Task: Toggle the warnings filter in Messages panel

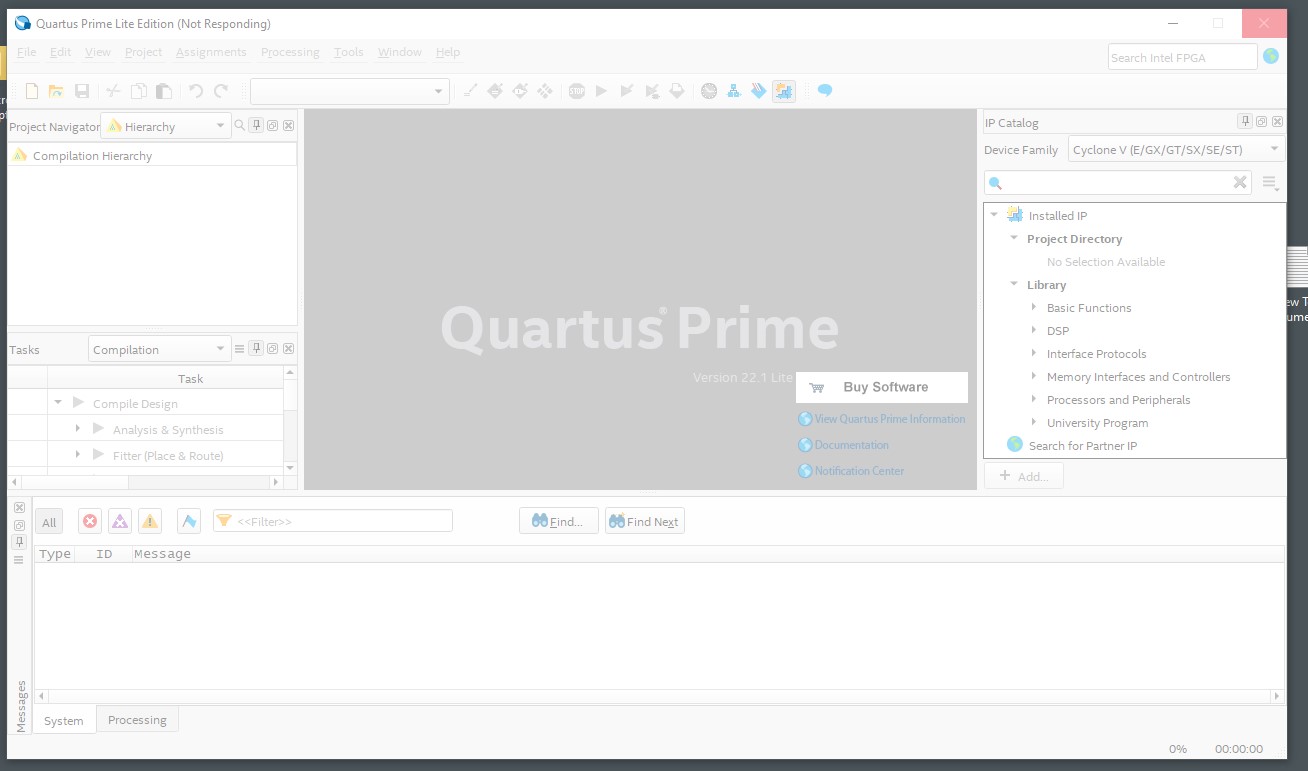Action: 150,520
